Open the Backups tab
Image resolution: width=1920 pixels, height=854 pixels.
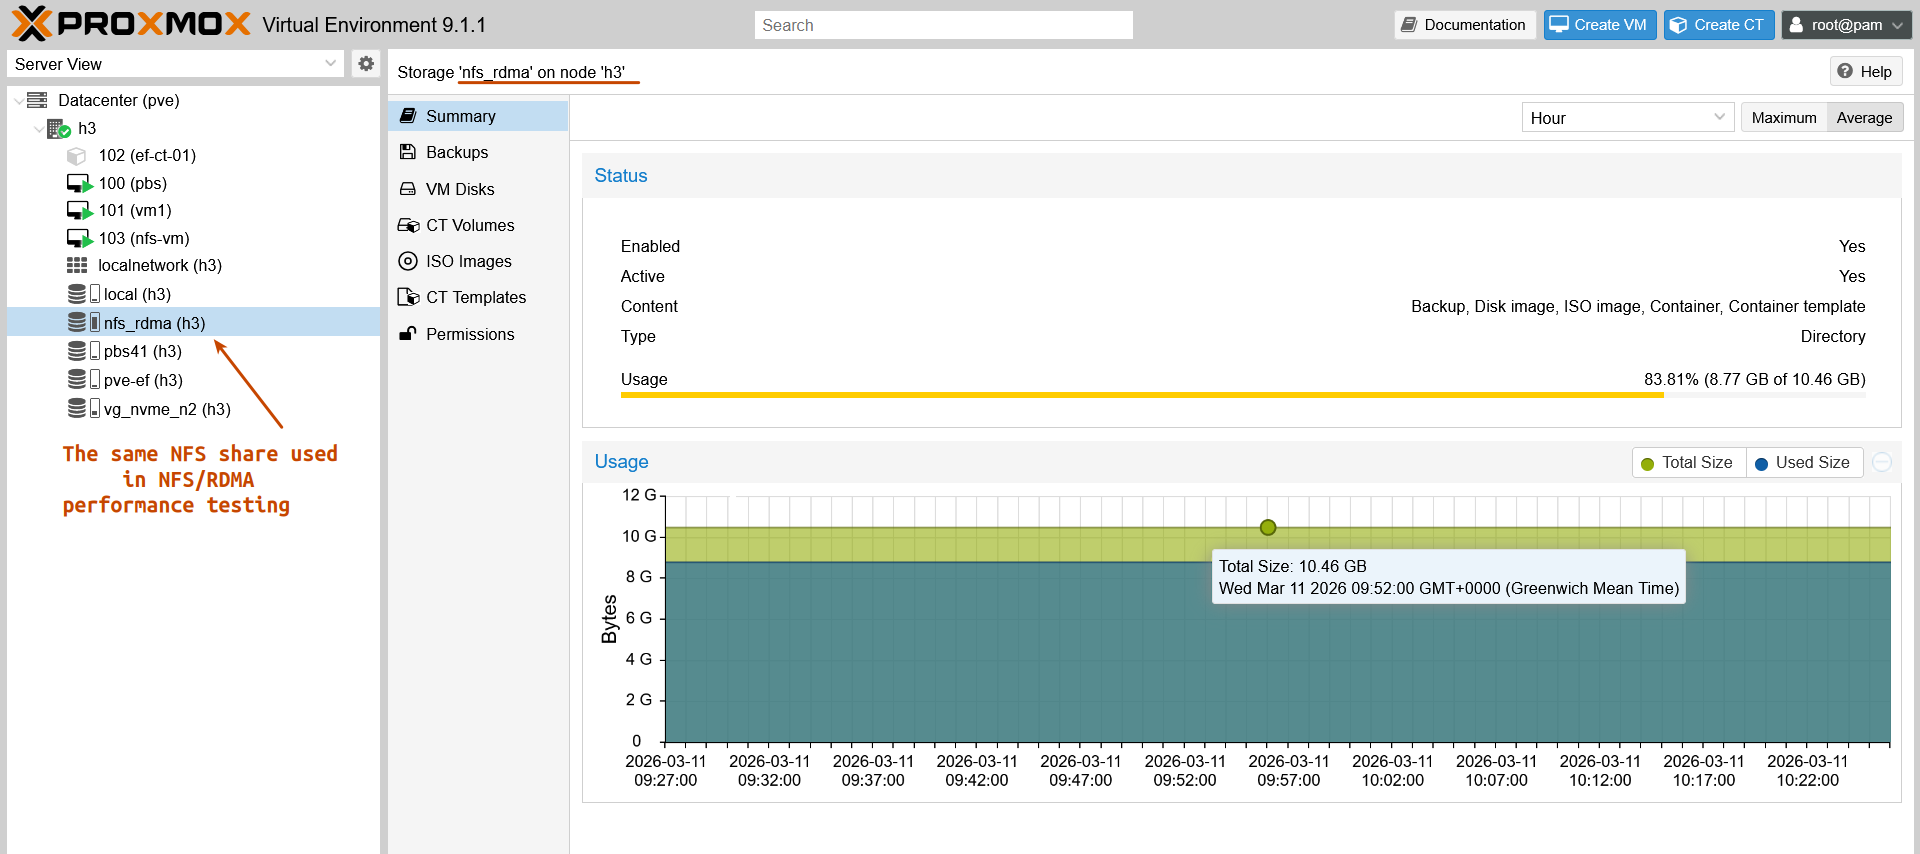pyautogui.click(x=478, y=152)
